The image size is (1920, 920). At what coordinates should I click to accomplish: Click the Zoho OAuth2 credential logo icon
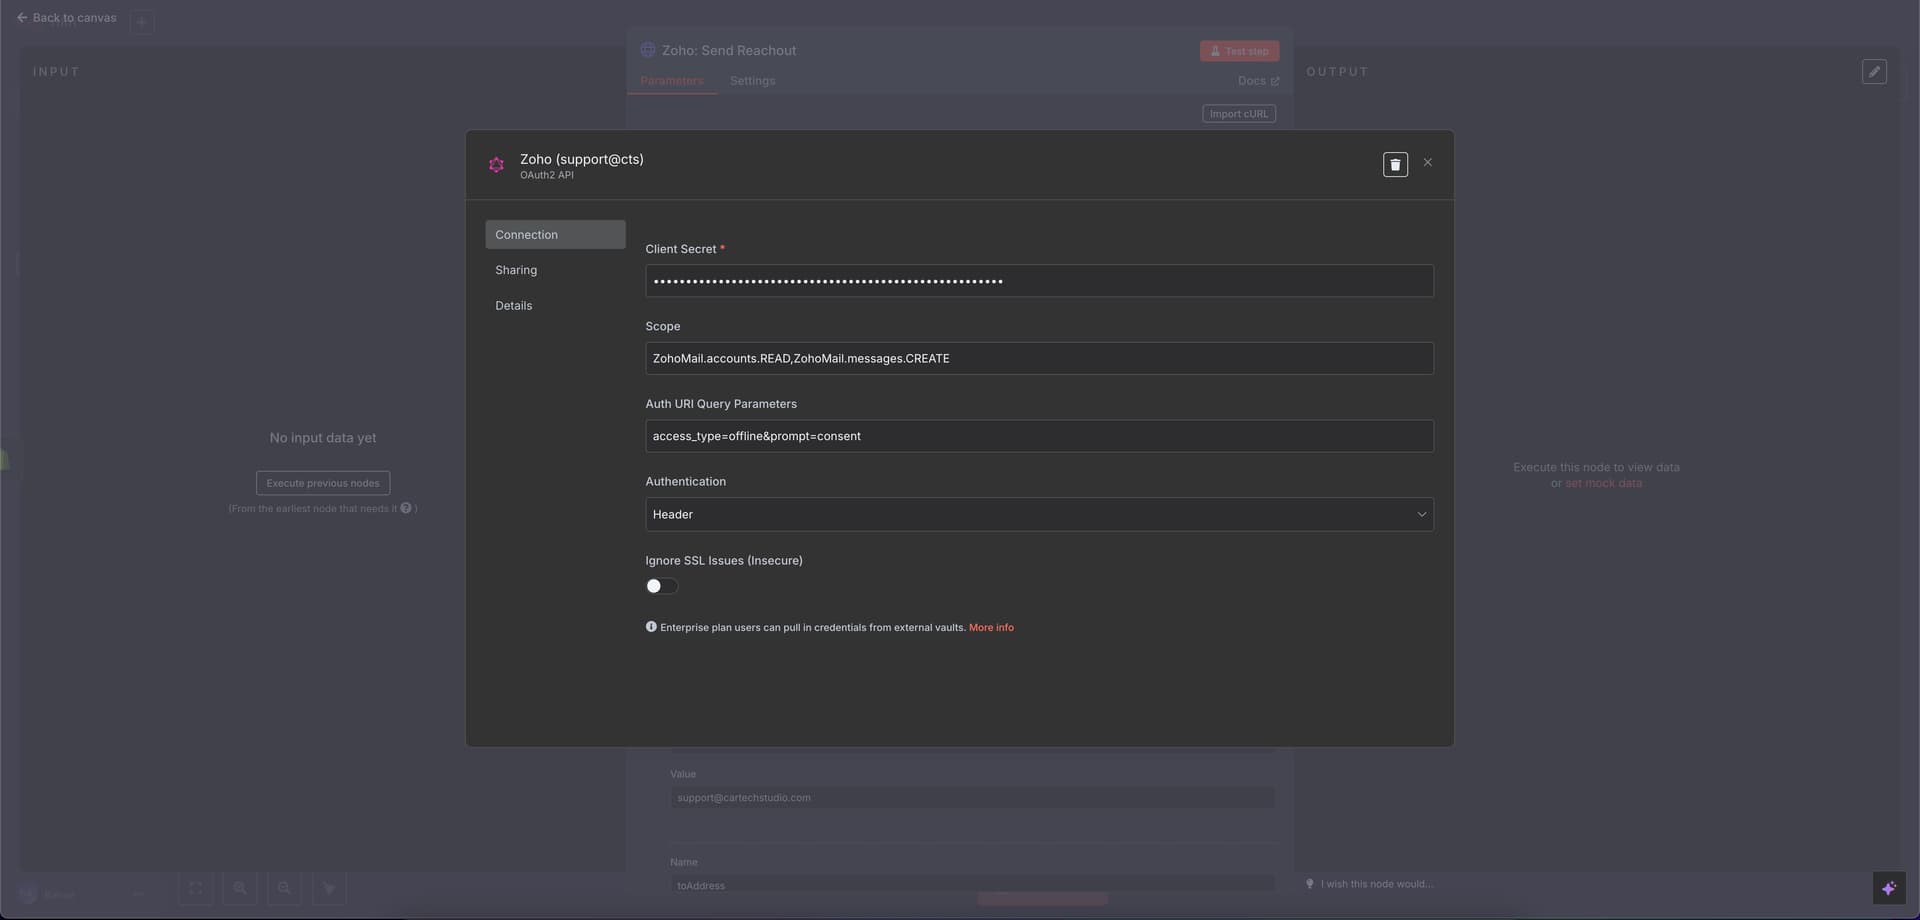(496, 165)
